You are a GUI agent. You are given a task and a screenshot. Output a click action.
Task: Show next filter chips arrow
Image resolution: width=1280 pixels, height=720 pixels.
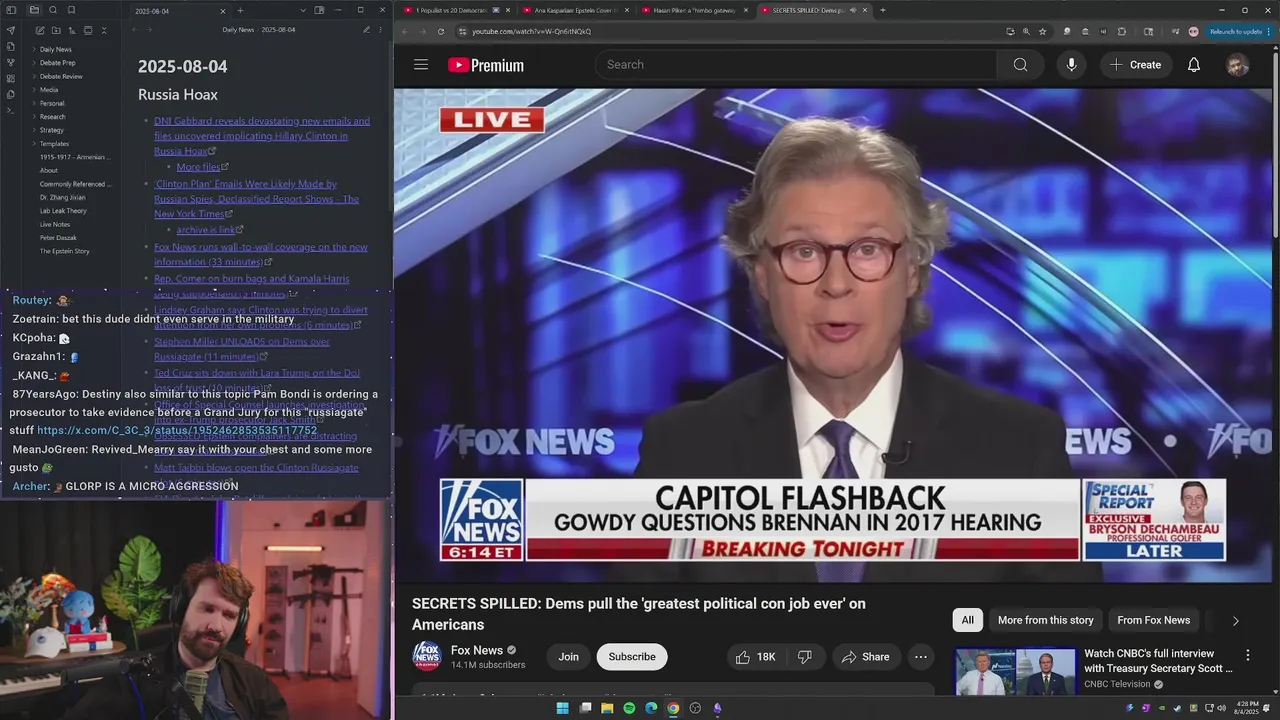click(1235, 620)
